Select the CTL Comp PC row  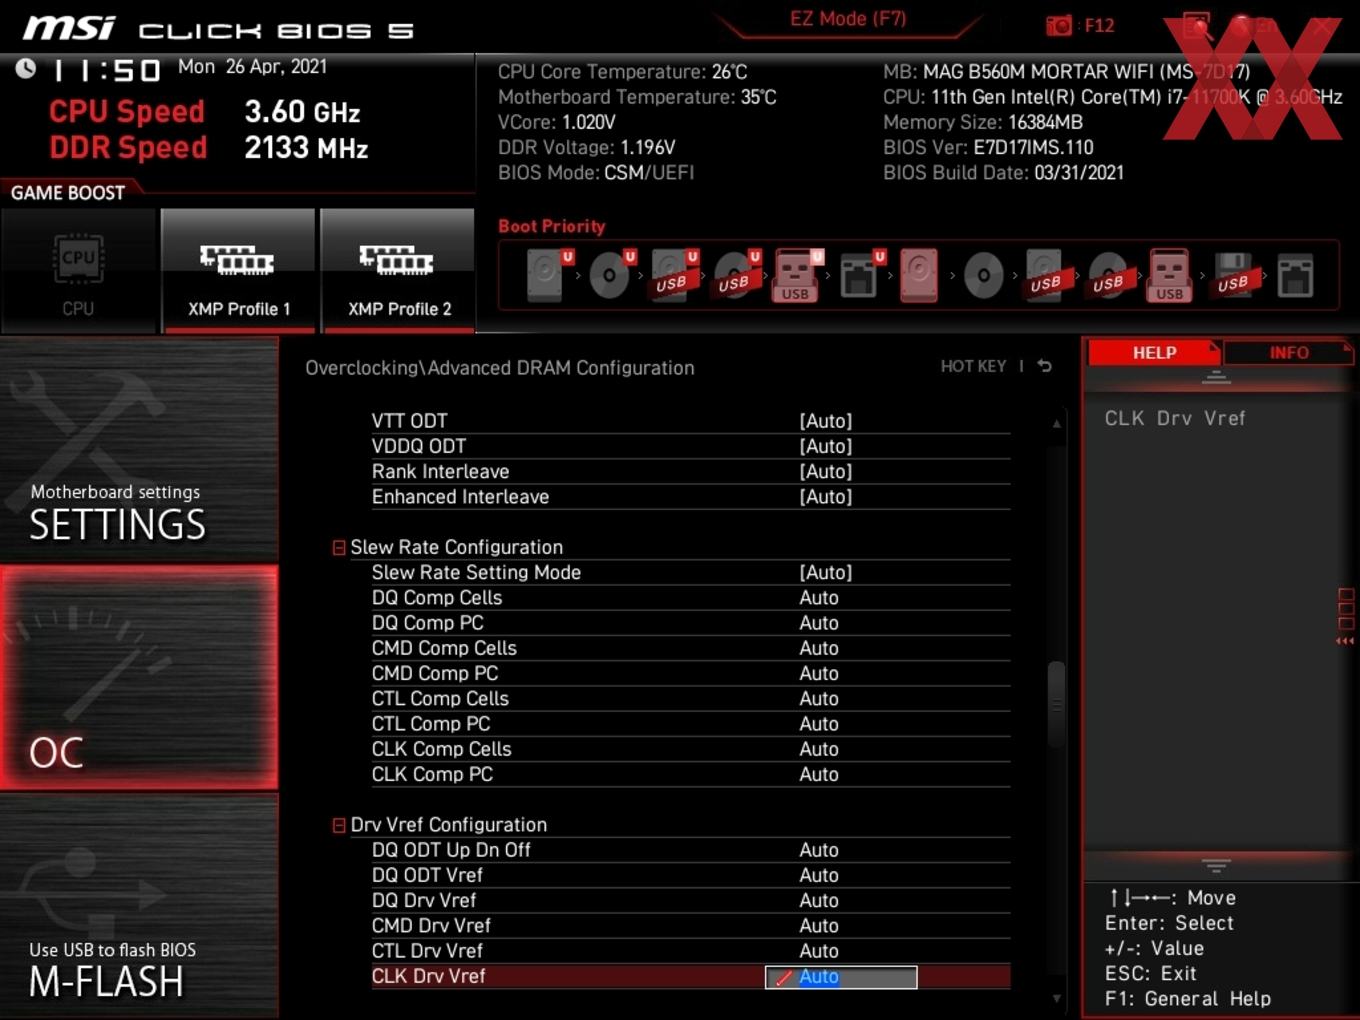[690, 724]
